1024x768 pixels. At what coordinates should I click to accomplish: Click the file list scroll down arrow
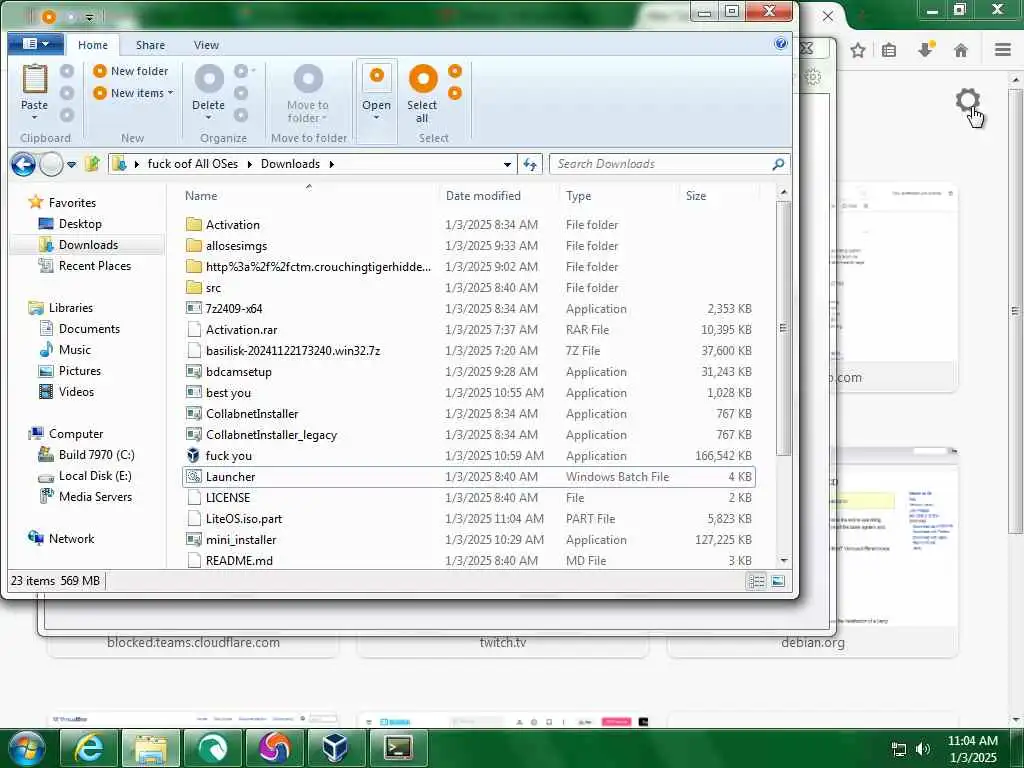(x=783, y=560)
